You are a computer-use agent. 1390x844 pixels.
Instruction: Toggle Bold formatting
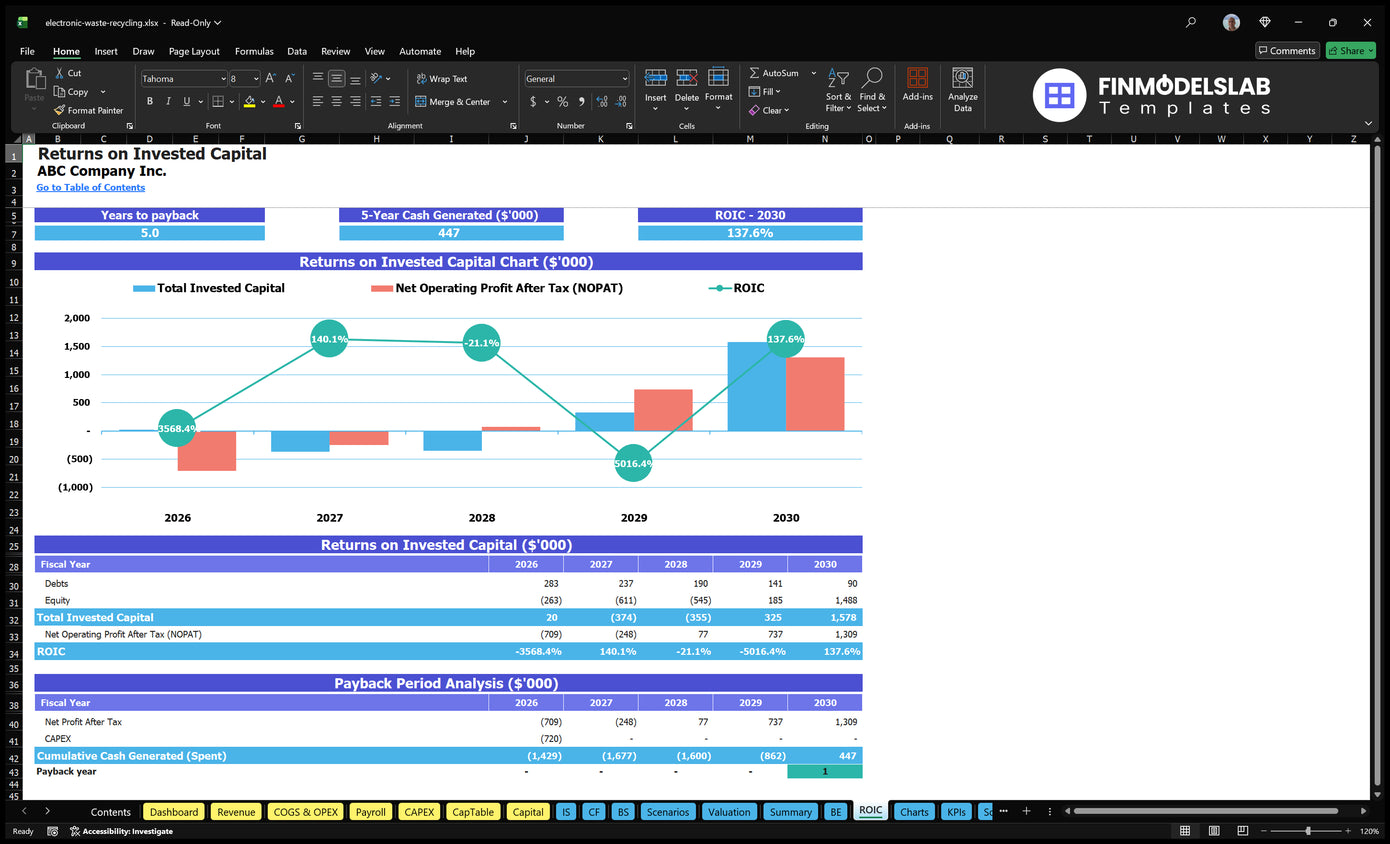click(150, 102)
